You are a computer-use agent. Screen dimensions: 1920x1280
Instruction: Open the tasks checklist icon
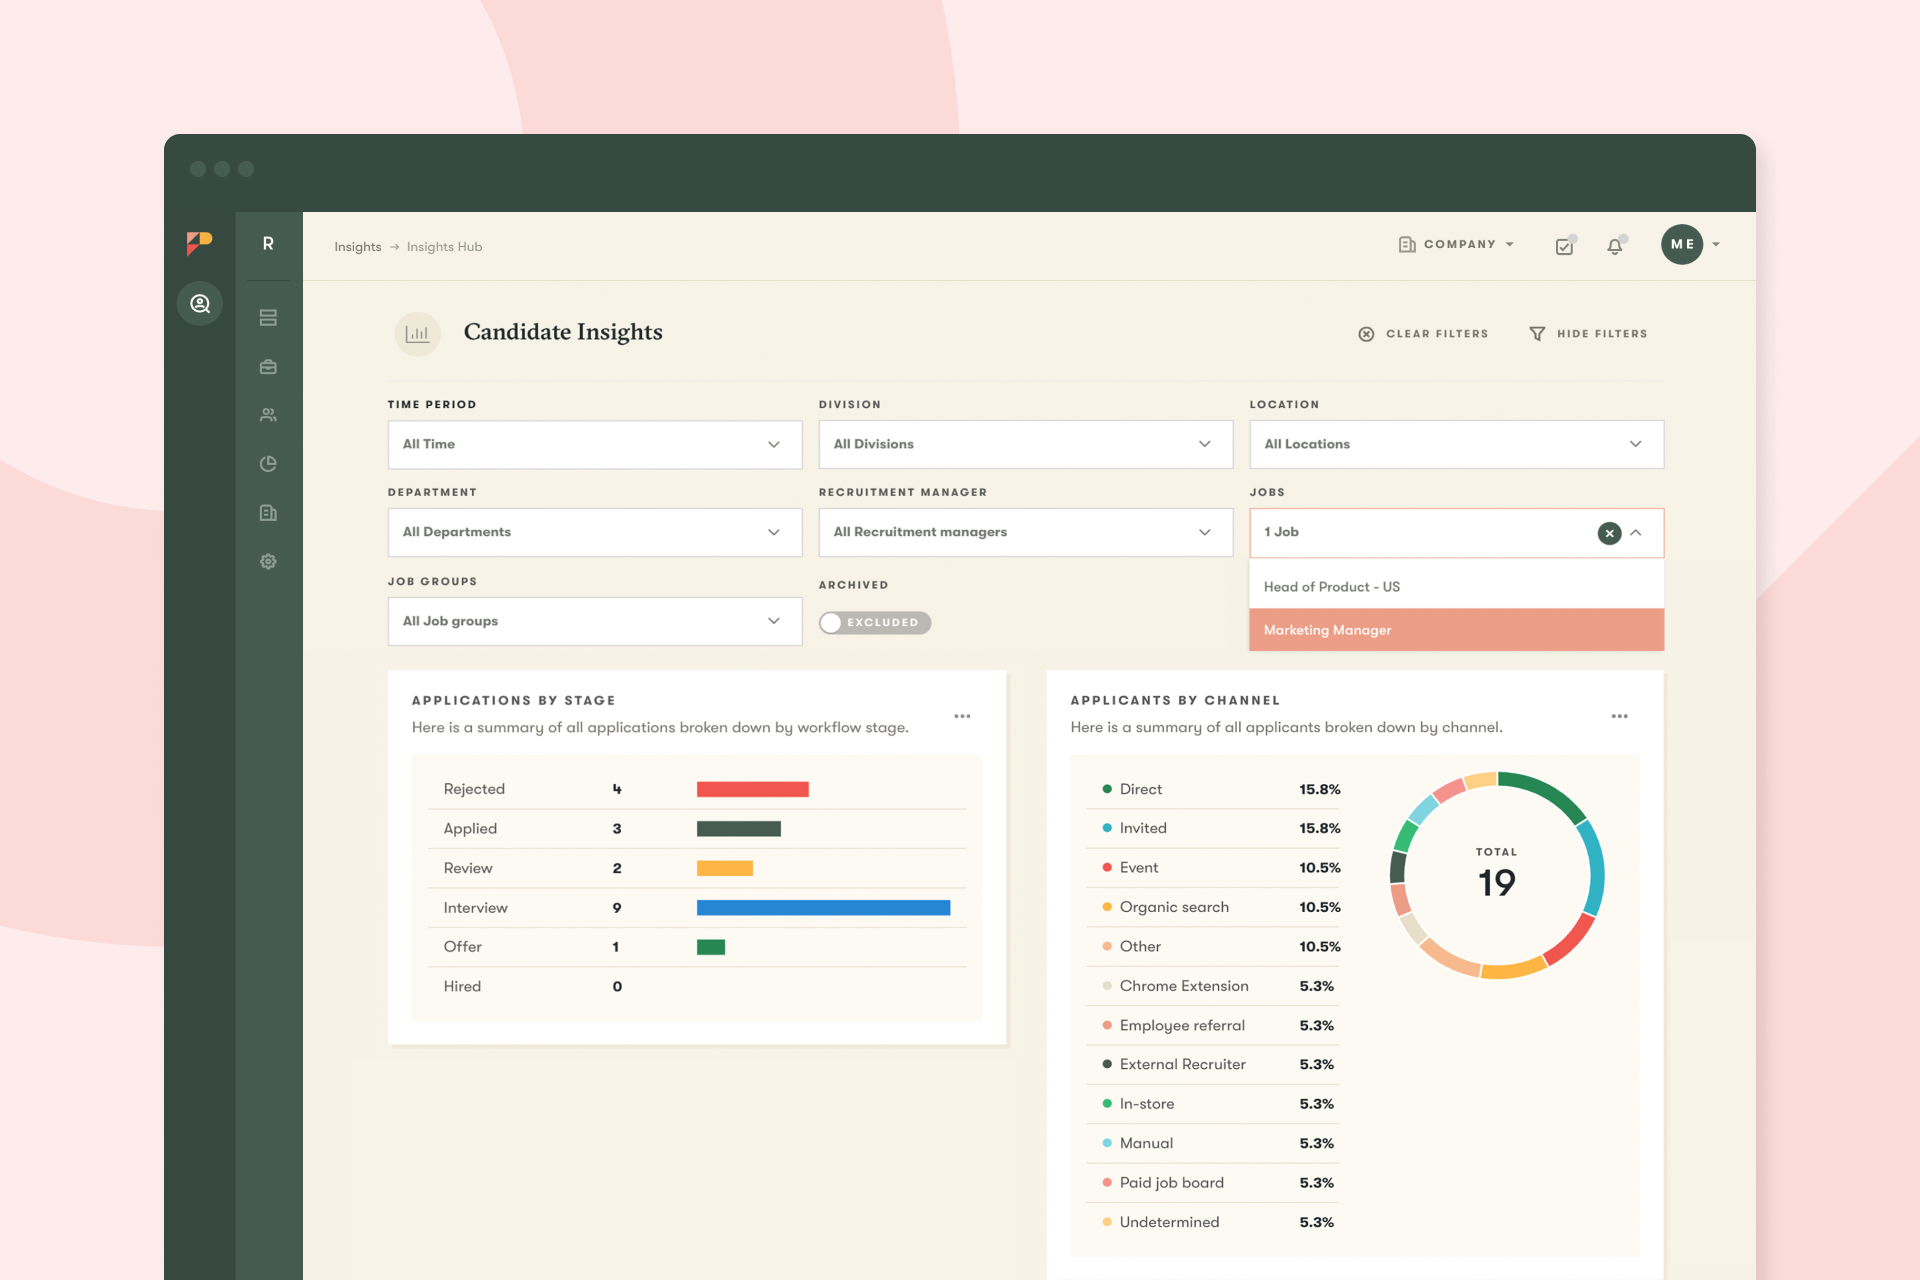pyautogui.click(x=1565, y=246)
